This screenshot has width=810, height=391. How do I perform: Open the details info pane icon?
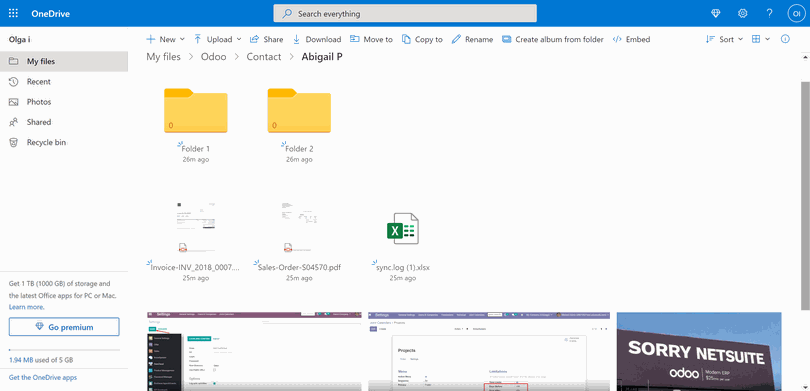(785, 39)
